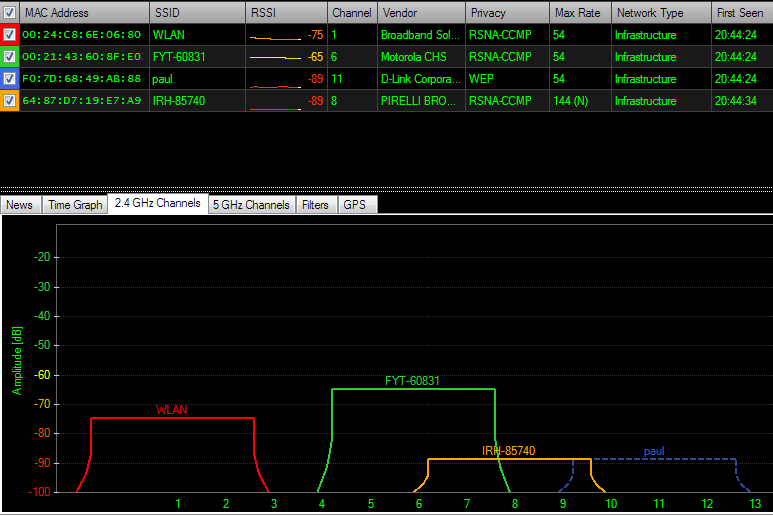Sort the list by MAC Address column
Screen dimensions: 773x516
click(57, 13)
